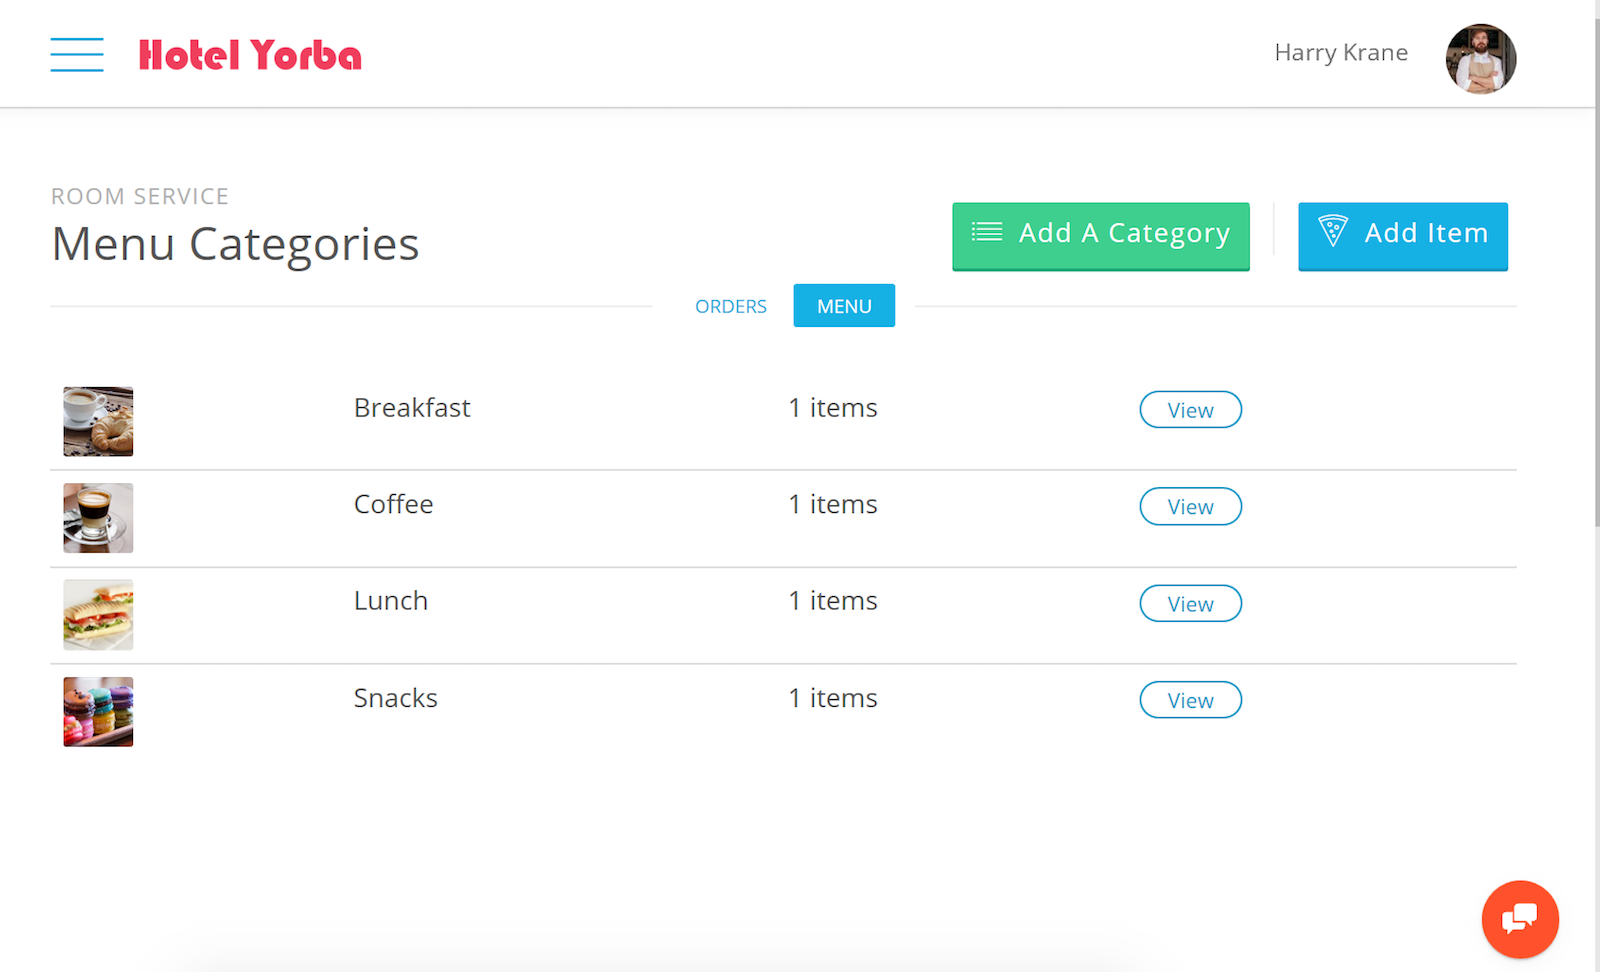Click the pizza icon in Add Item

pyautogui.click(x=1332, y=231)
